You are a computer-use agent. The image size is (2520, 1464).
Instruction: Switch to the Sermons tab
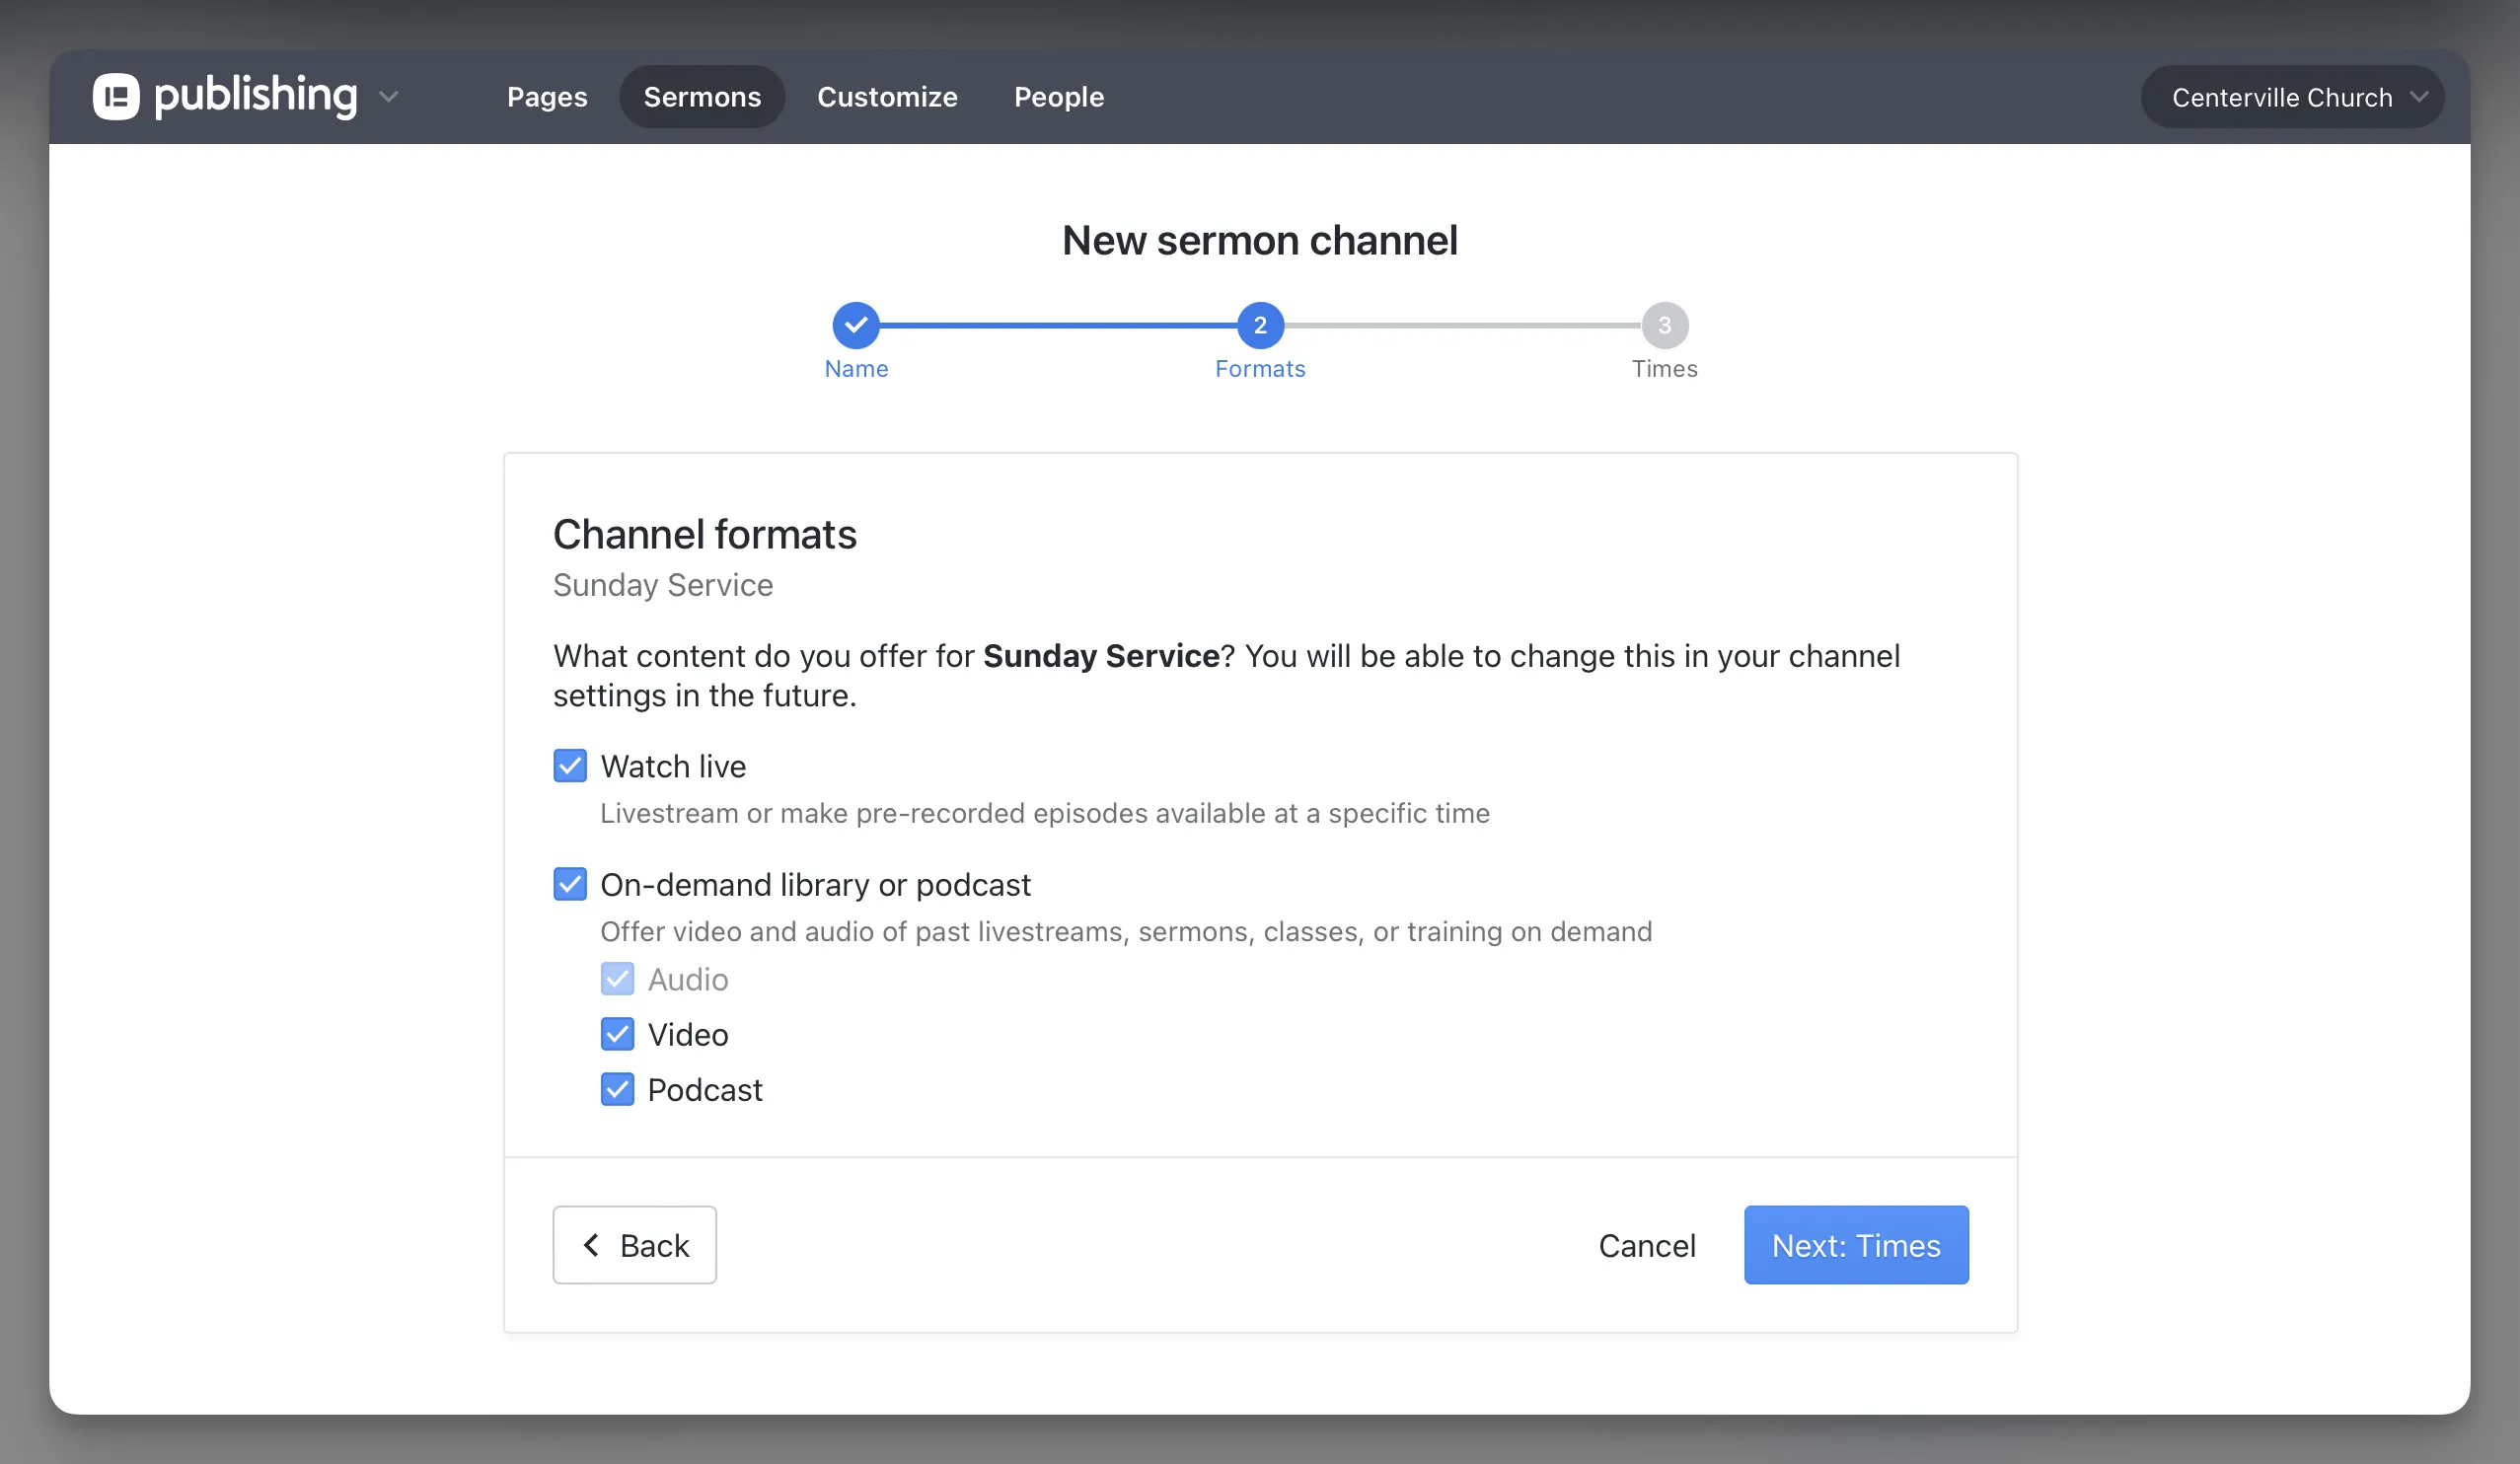tap(702, 97)
